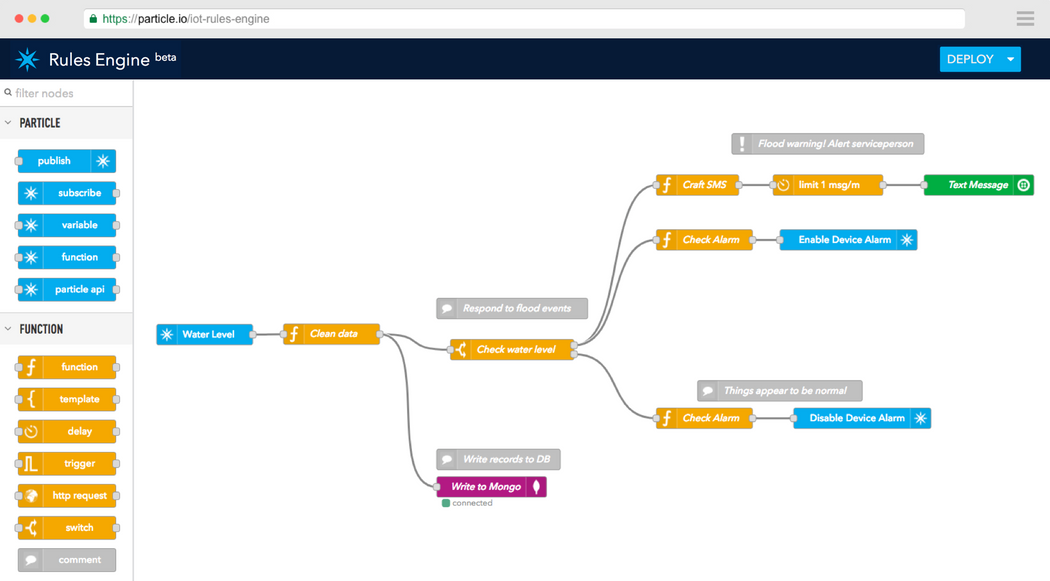Open the DEPLOY dropdown arrow

[x=1011, y=59]
